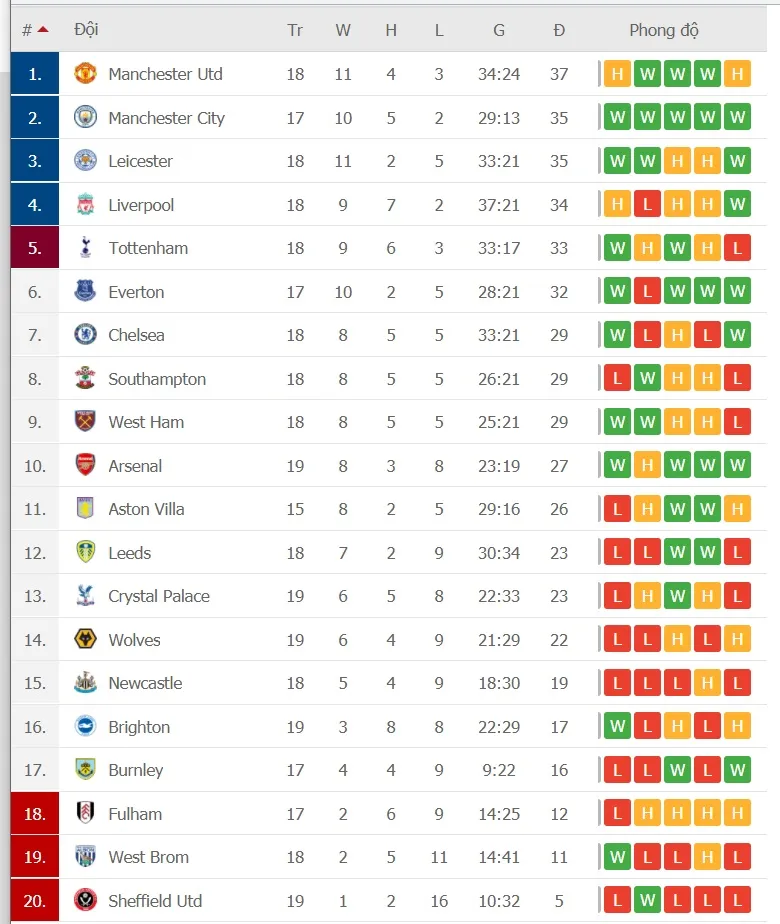
Task: Click the rank 18 red position badge
Action: (x=35, y=814)
